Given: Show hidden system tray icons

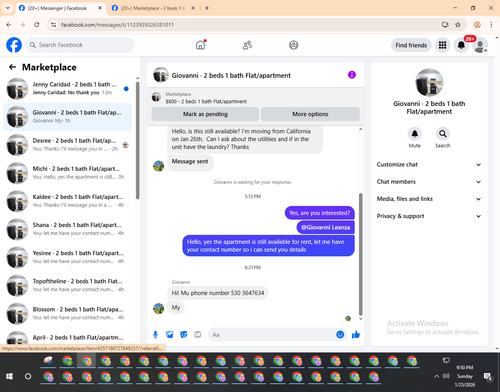Looking at the screenshot, I should tap(436, 376).
